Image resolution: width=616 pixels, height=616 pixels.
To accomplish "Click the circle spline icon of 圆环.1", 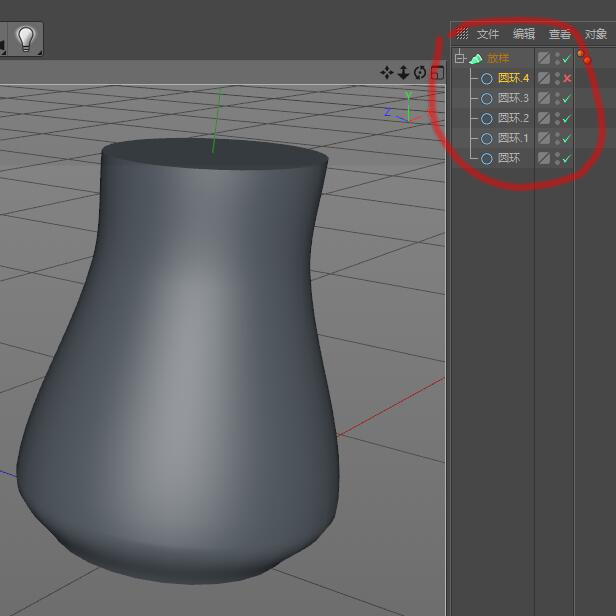I will (x=487, y=138).
